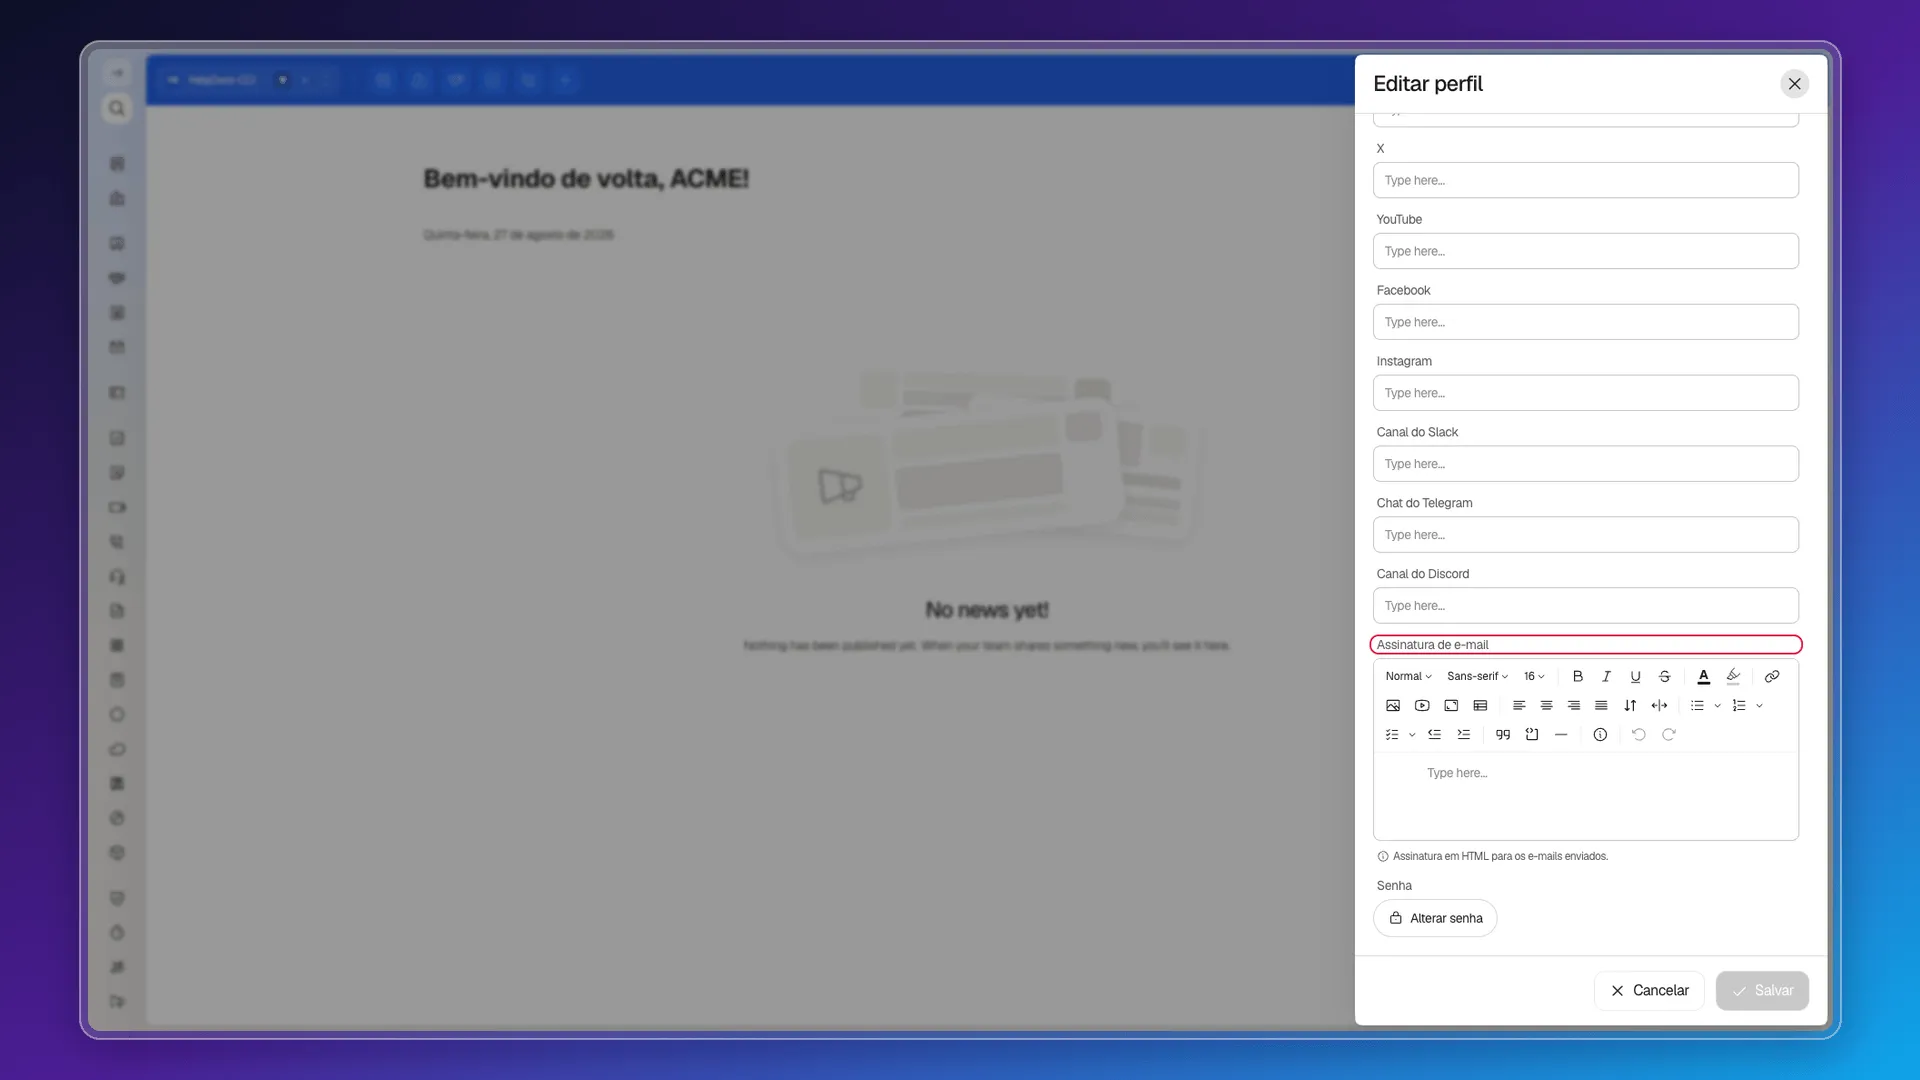Click into the signature text area
Screen dimensions: 1920x1080
1586,796
